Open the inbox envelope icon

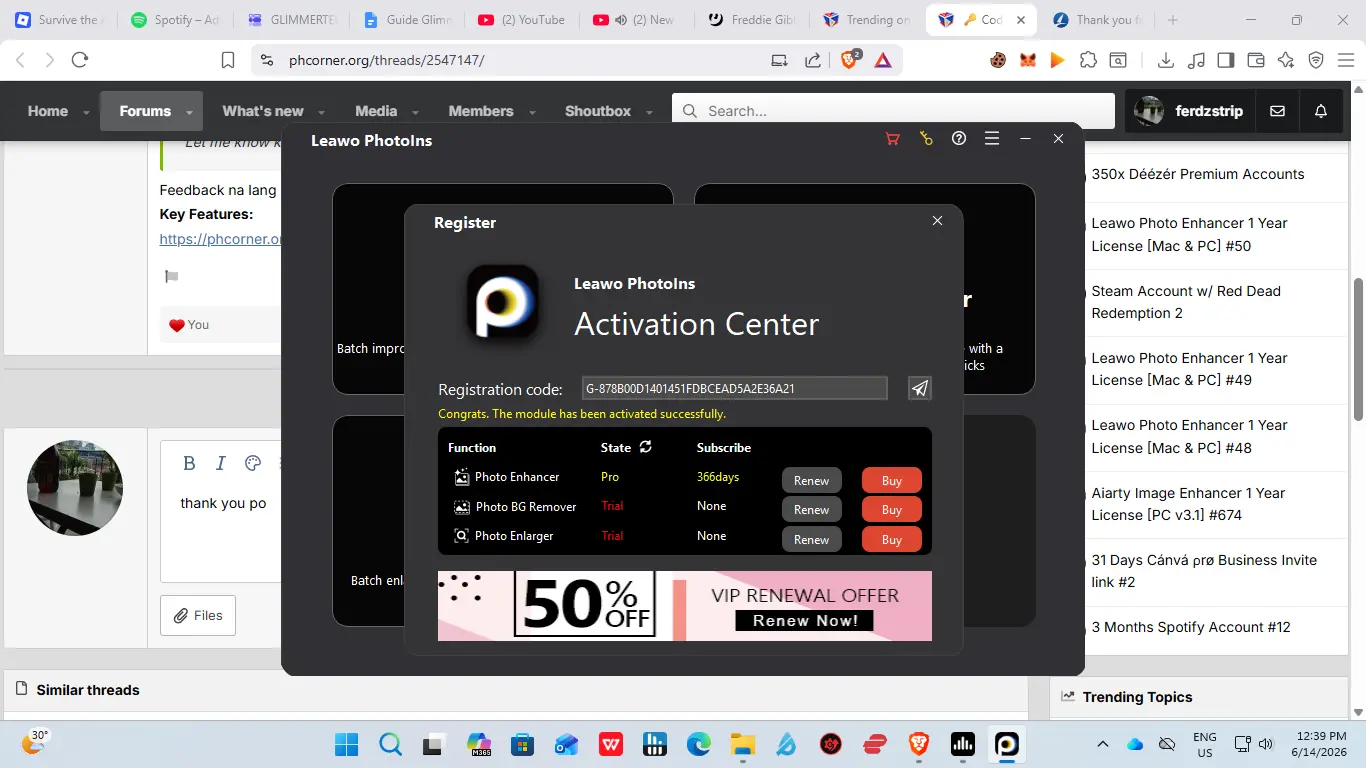1277,111
